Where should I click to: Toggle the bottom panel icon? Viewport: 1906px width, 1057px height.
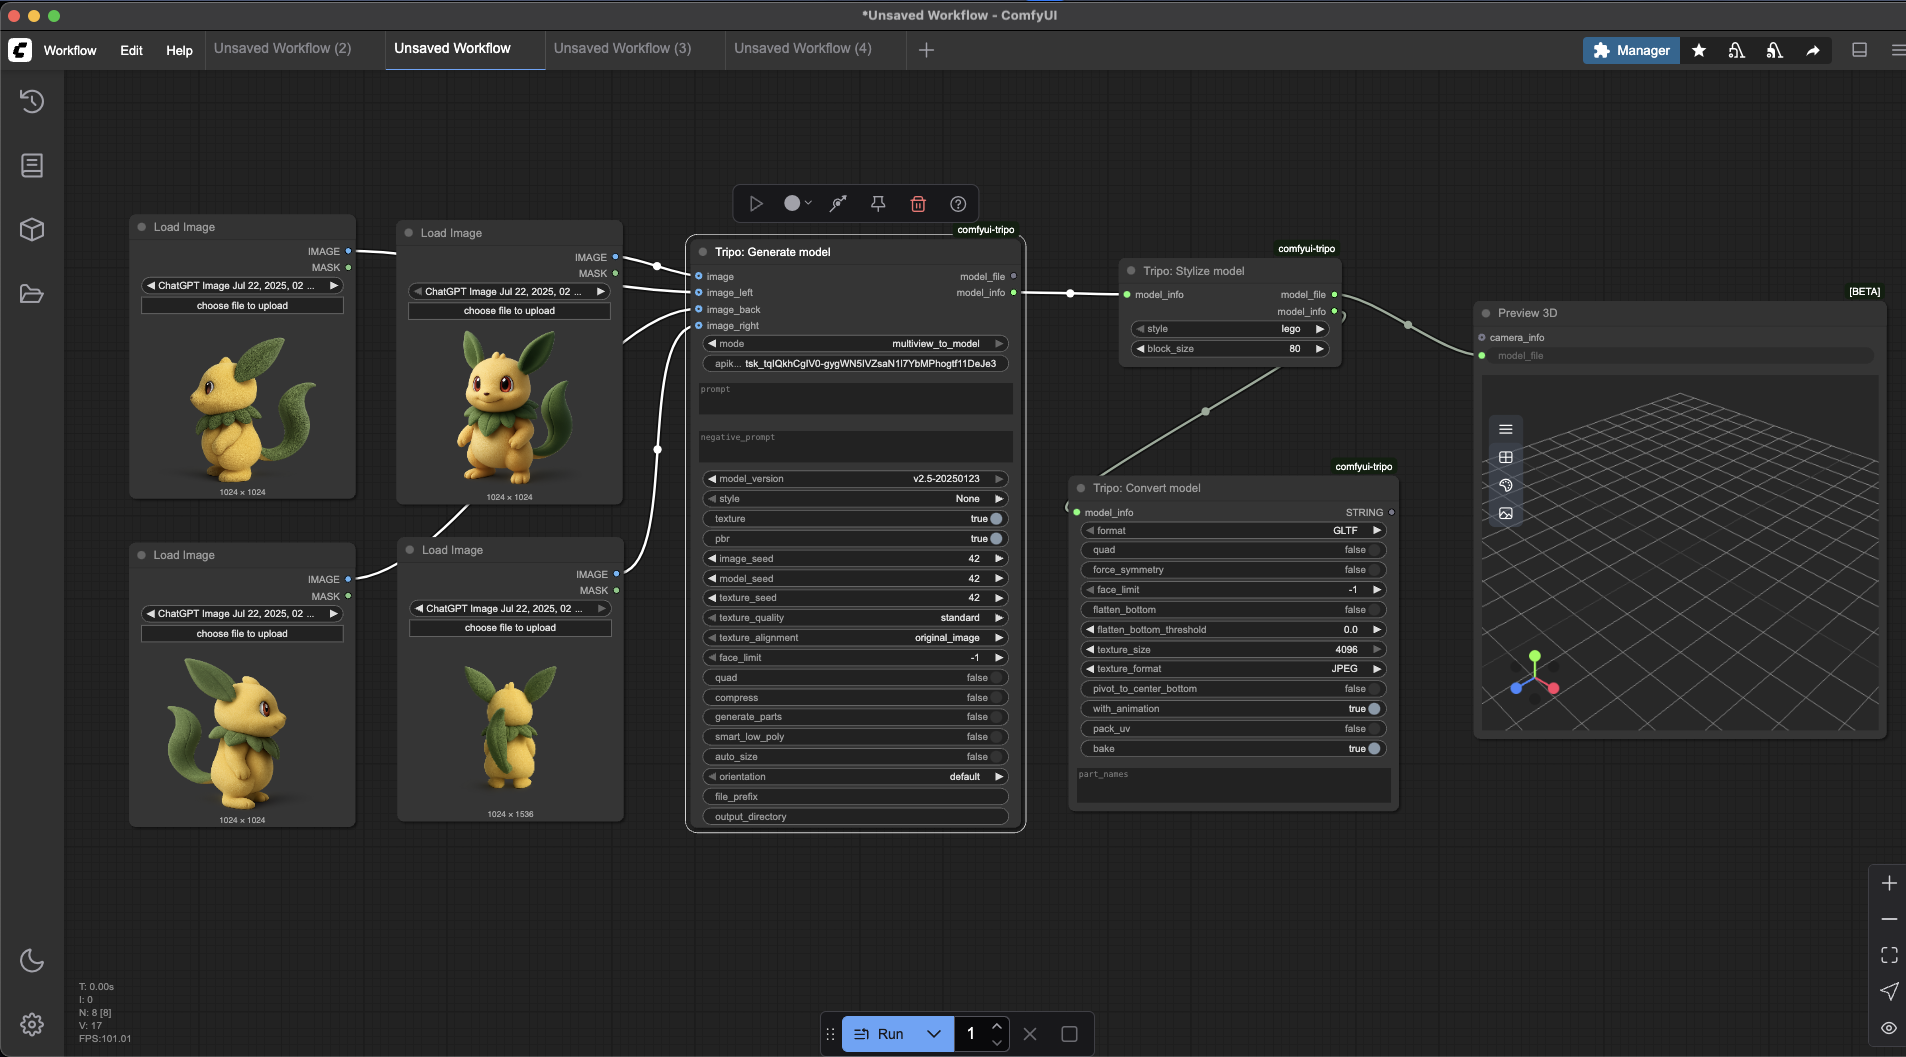1860,50
